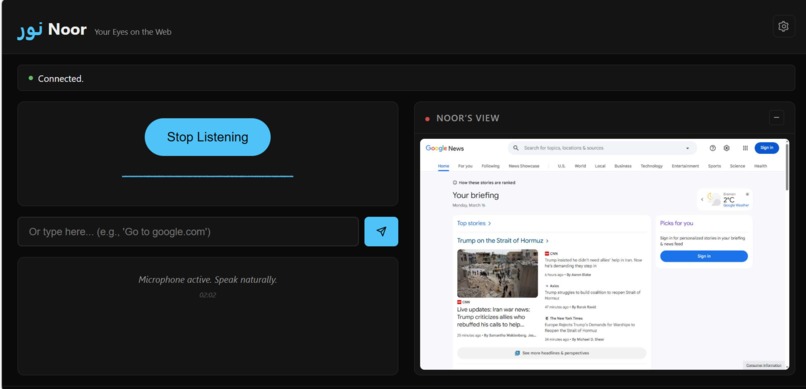The height and width of the screenshot is (389, 806).
Task: Open the Google News settings gear
Action: (726, 148)
